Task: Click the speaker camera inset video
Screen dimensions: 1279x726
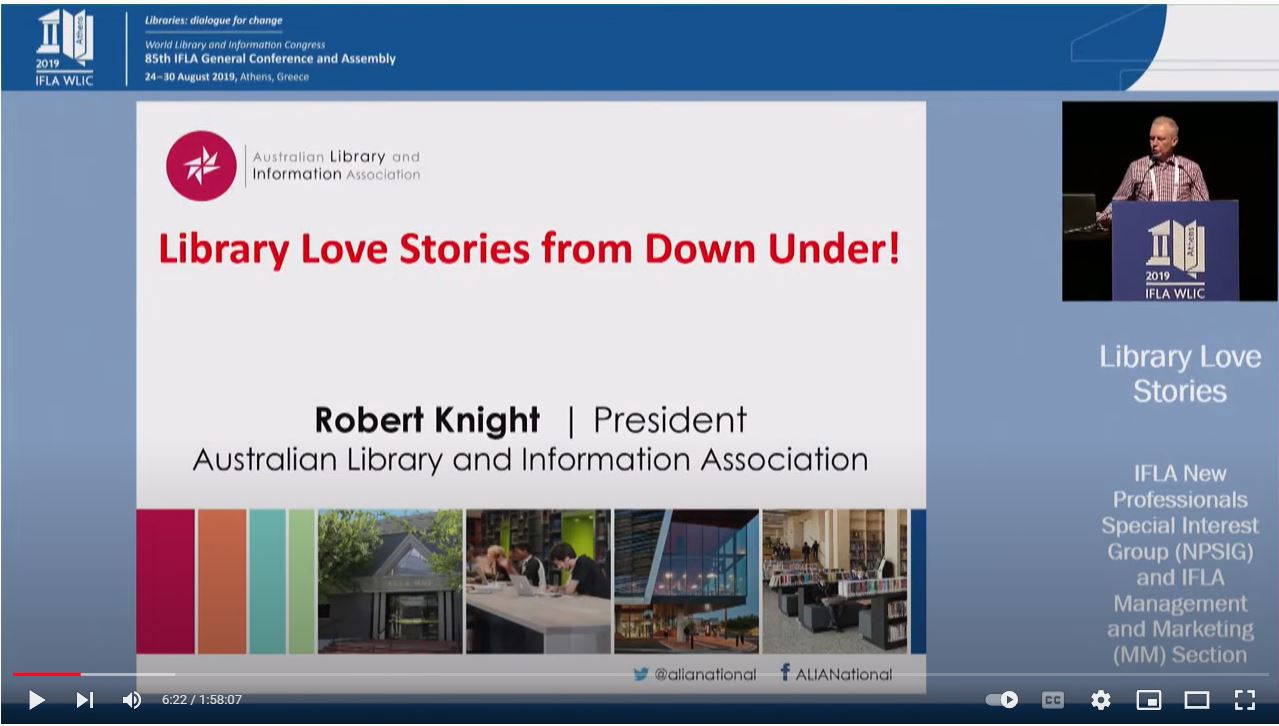Action: tap(1169, 200)
